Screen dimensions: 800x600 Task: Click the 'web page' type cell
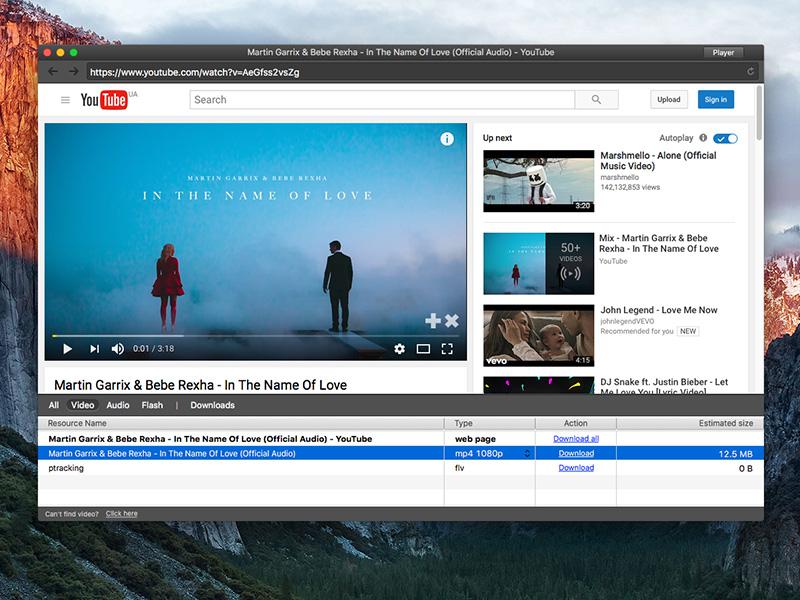pyautogui.click(x=475, y=439)
